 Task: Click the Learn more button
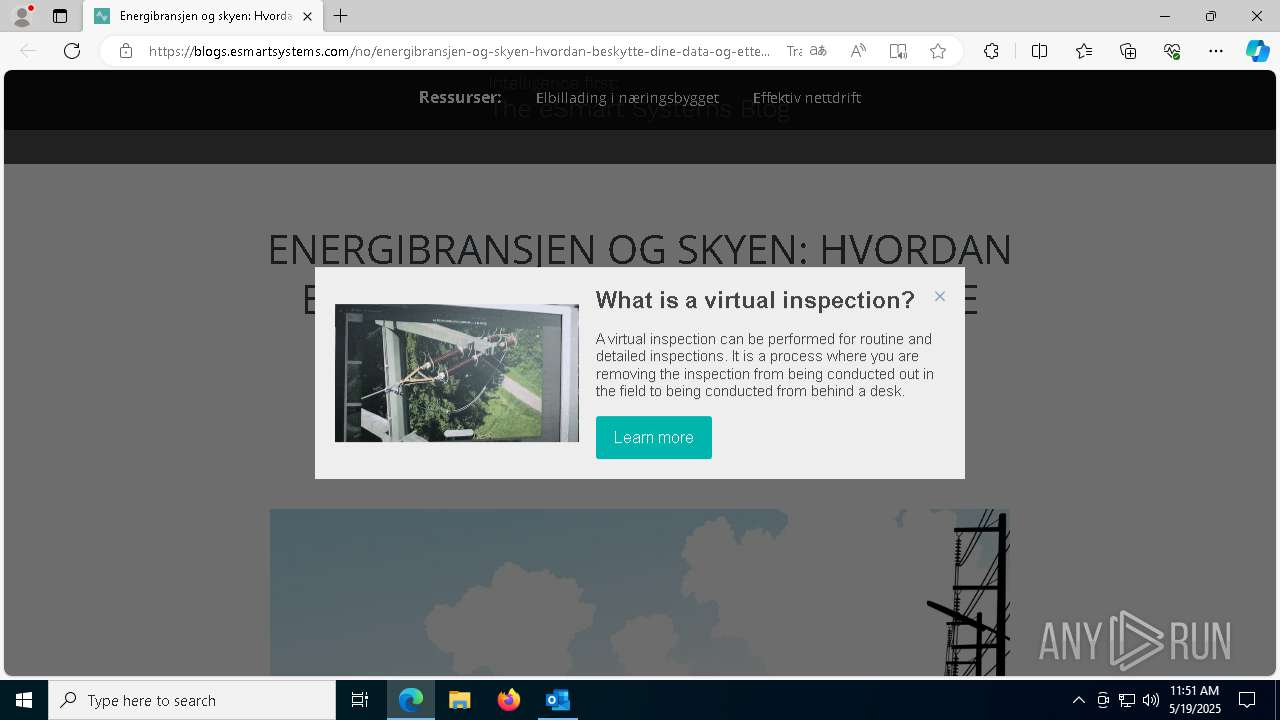[654, 437]
